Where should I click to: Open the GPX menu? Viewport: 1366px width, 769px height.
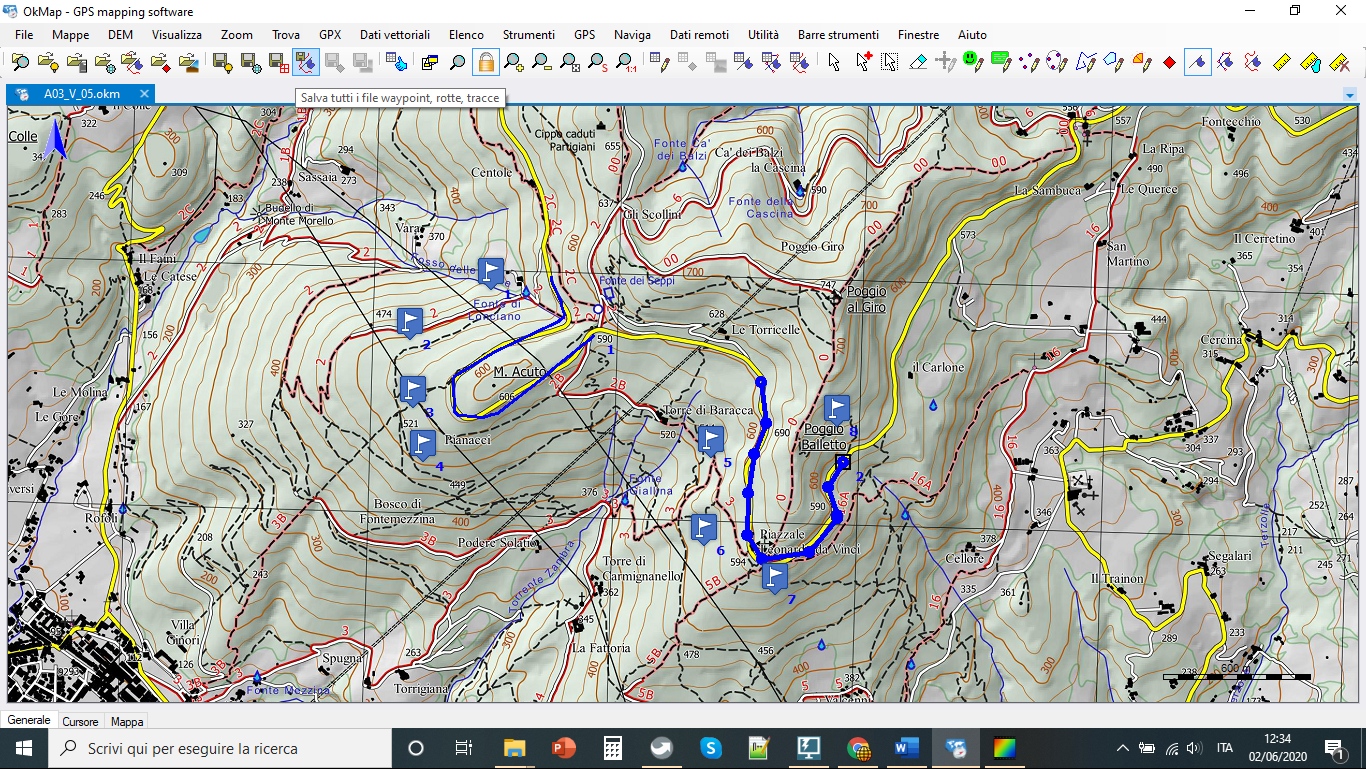[330, 35]
